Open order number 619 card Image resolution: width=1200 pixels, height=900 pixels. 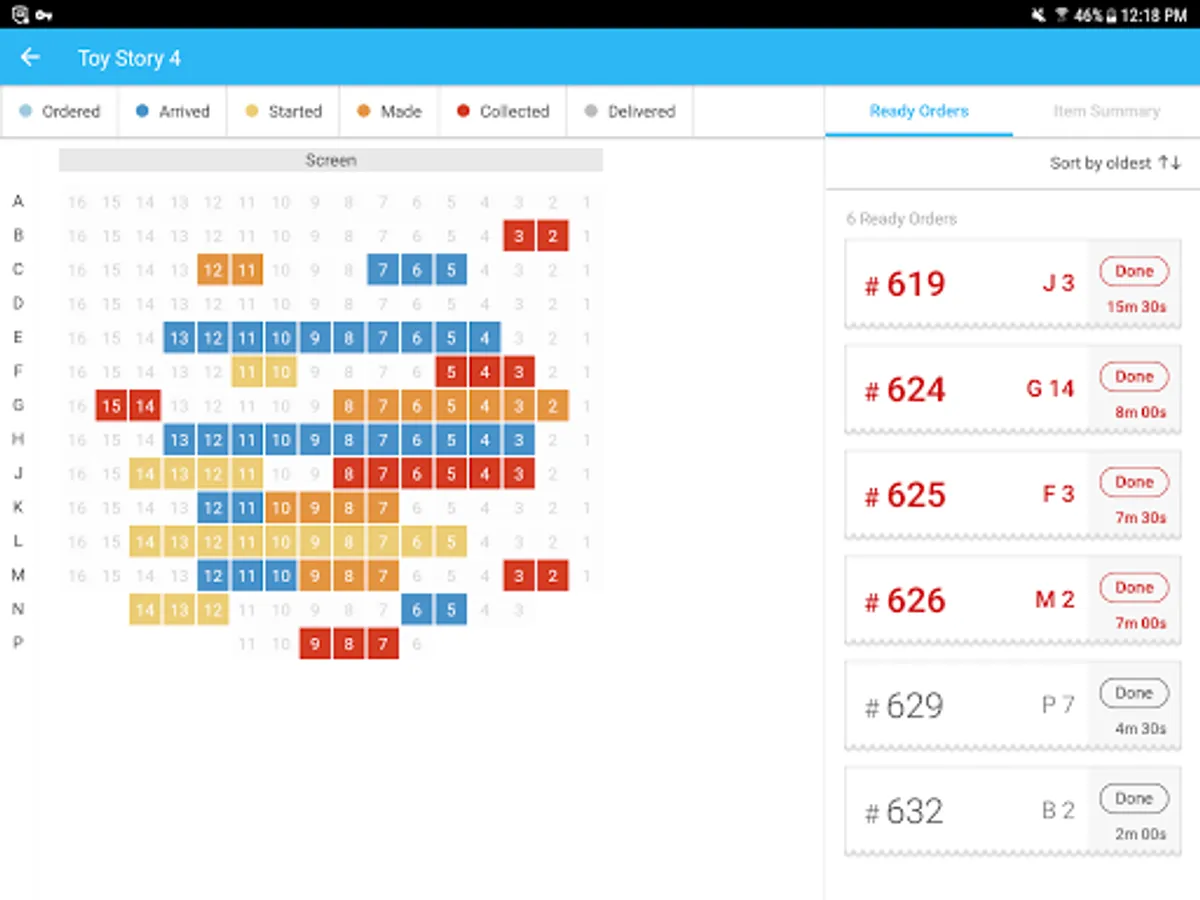click(1013, 284)
